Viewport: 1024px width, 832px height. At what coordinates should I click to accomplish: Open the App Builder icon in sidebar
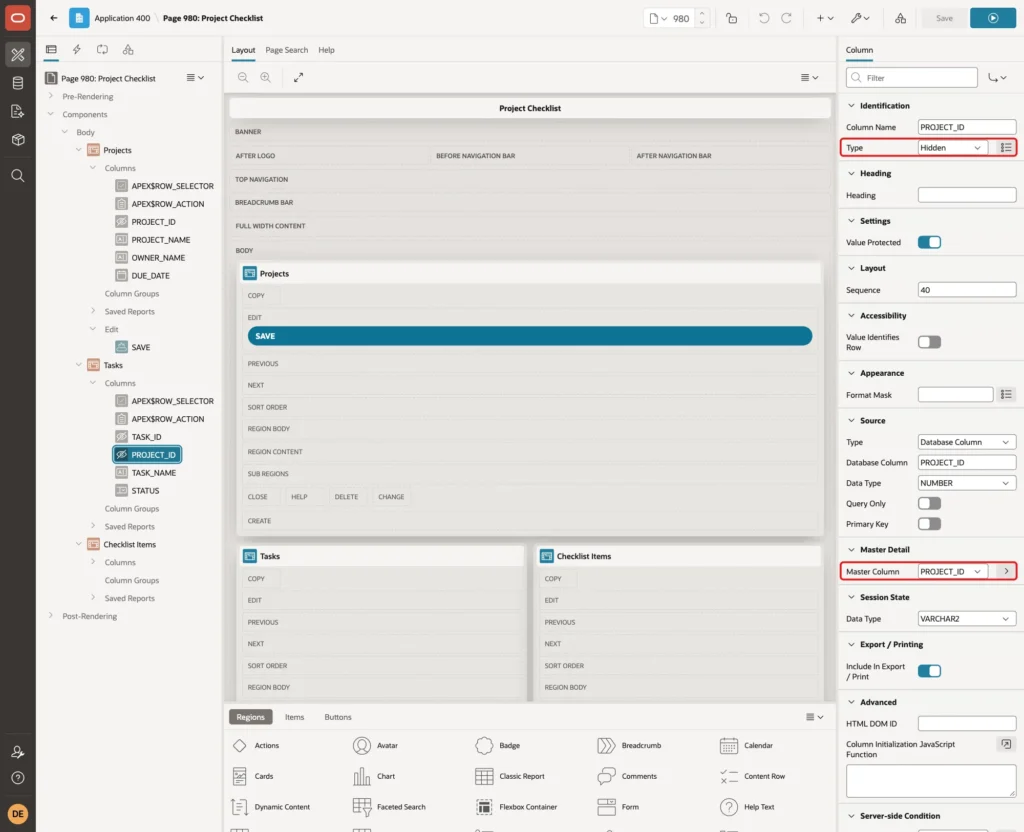18,55
